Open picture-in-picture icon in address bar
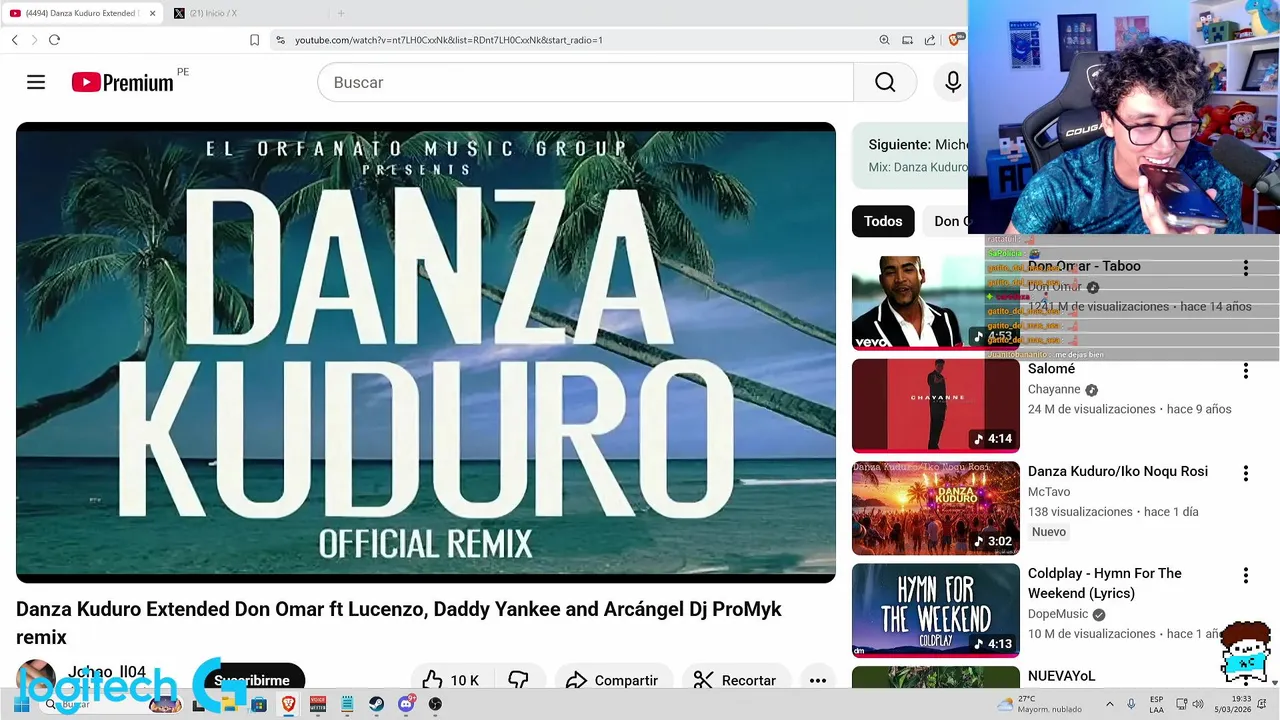1280x720 pixels. (907, 40)
